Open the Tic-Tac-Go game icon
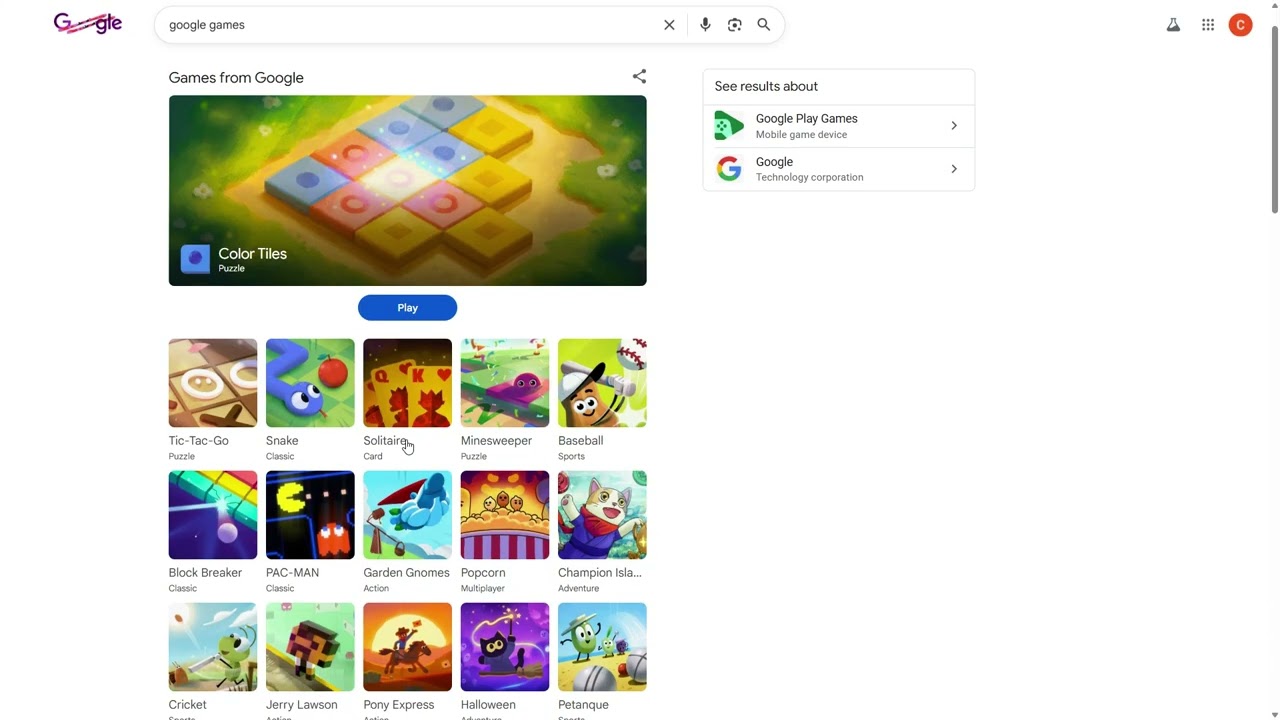The width and height of the screenshot is (1280, 720). [x=213, y=383]
